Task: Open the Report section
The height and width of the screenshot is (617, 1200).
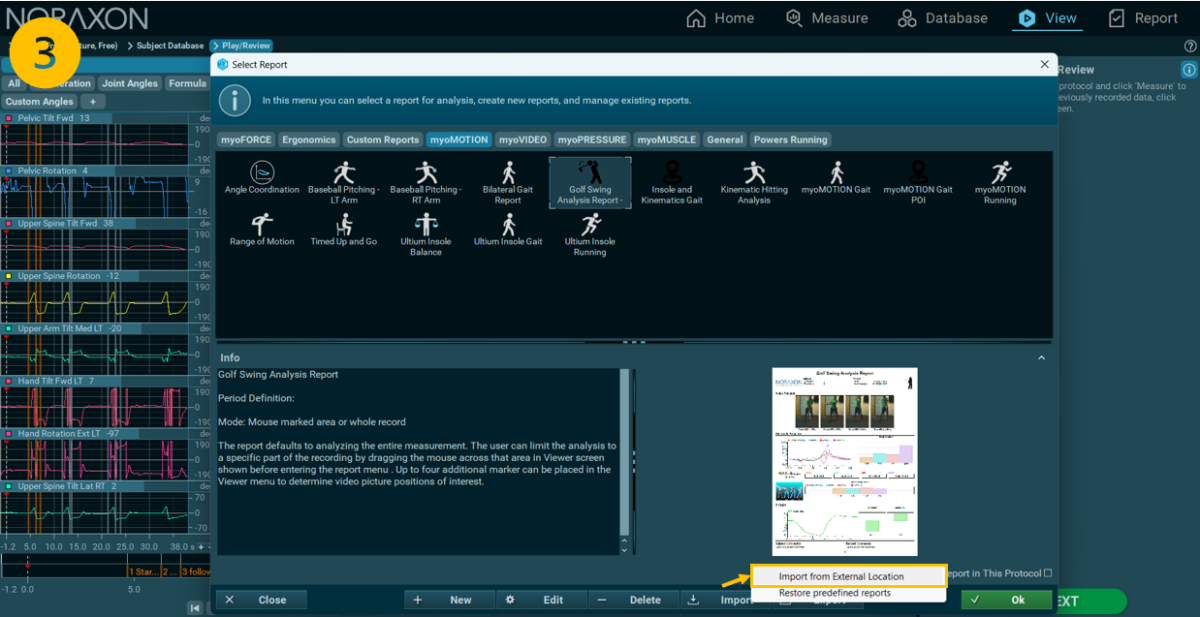Action: click(x=1143, y=18)
